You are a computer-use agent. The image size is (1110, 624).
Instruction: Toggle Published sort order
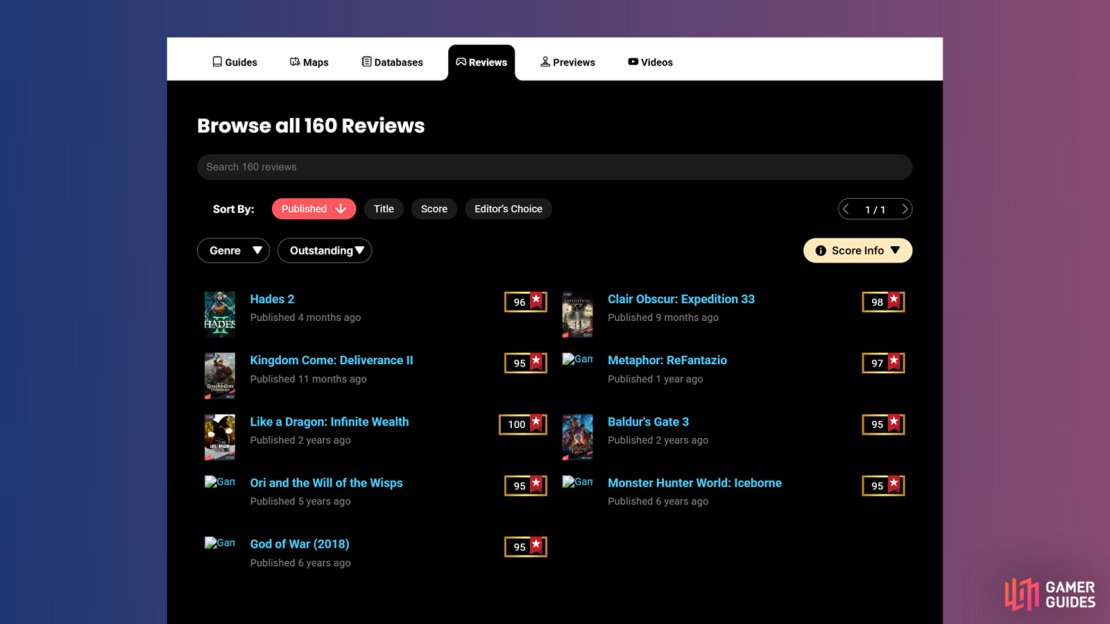coord(314,209)
